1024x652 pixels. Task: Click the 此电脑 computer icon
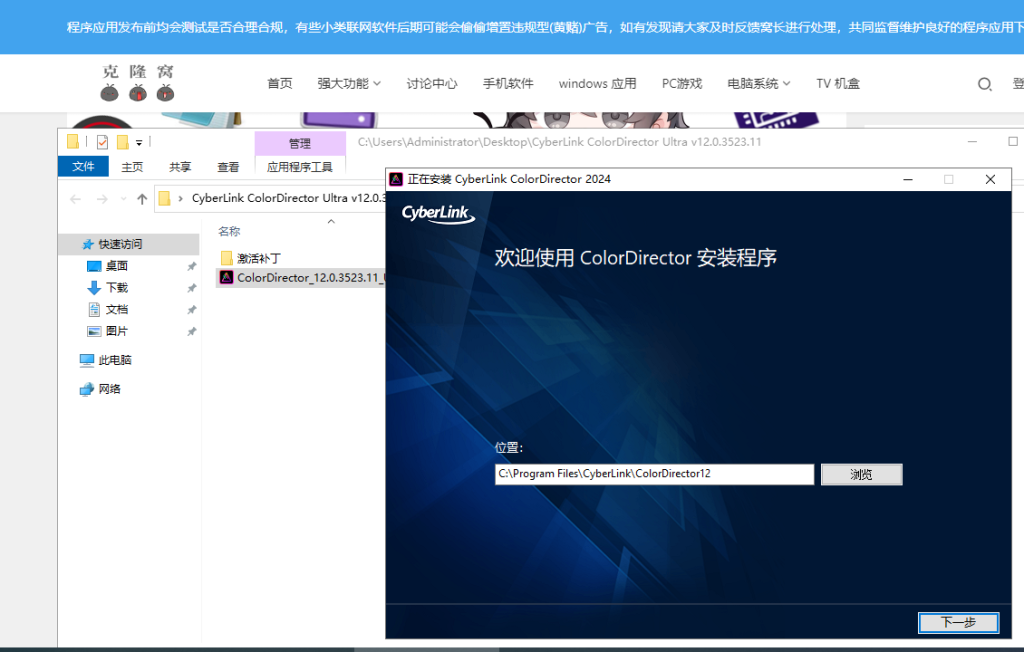(x=87, y=360)
